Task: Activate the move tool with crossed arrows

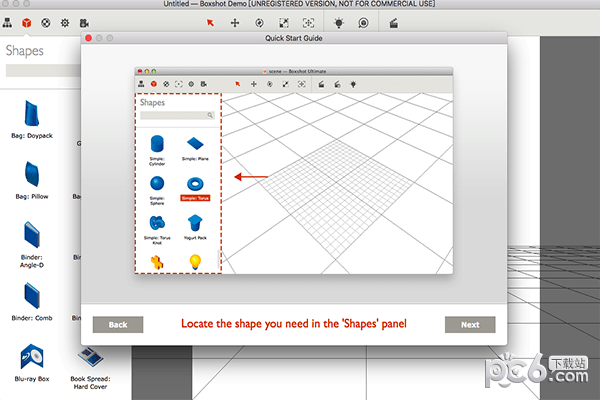Action: click(235, 23)
